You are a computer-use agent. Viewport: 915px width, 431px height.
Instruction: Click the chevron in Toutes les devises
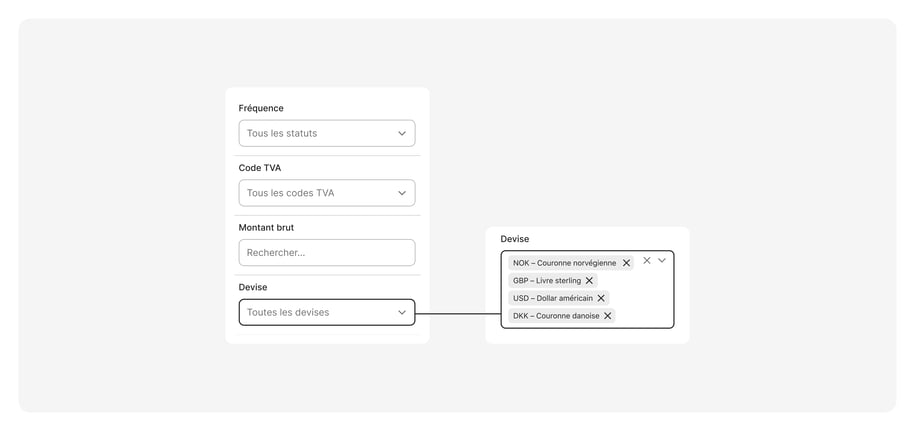click(402, 313)
